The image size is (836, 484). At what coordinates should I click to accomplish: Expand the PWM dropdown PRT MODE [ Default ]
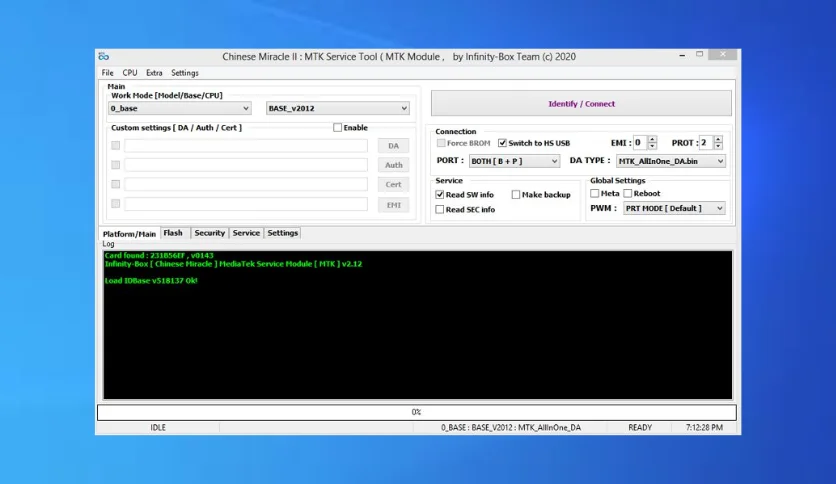coord(674,208)
